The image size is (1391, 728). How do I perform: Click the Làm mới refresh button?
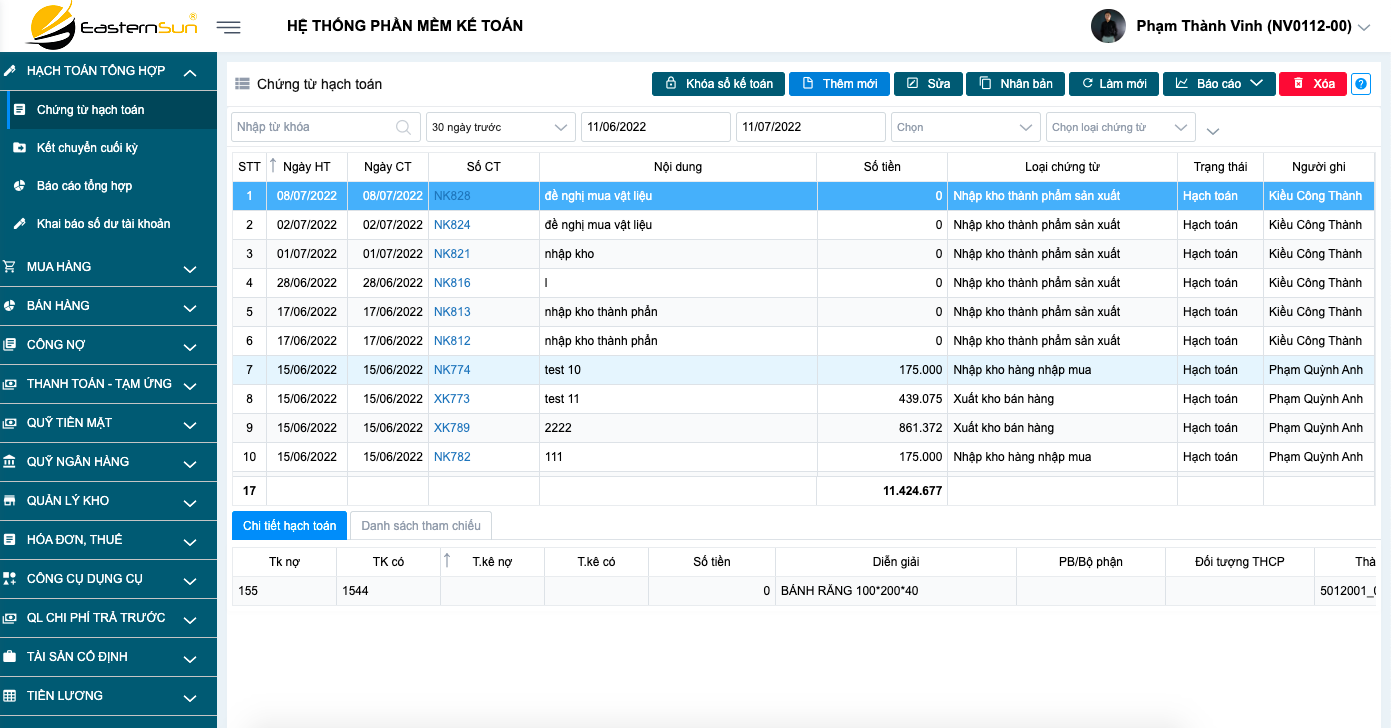pyautogui.click(x=1113, y=84)
